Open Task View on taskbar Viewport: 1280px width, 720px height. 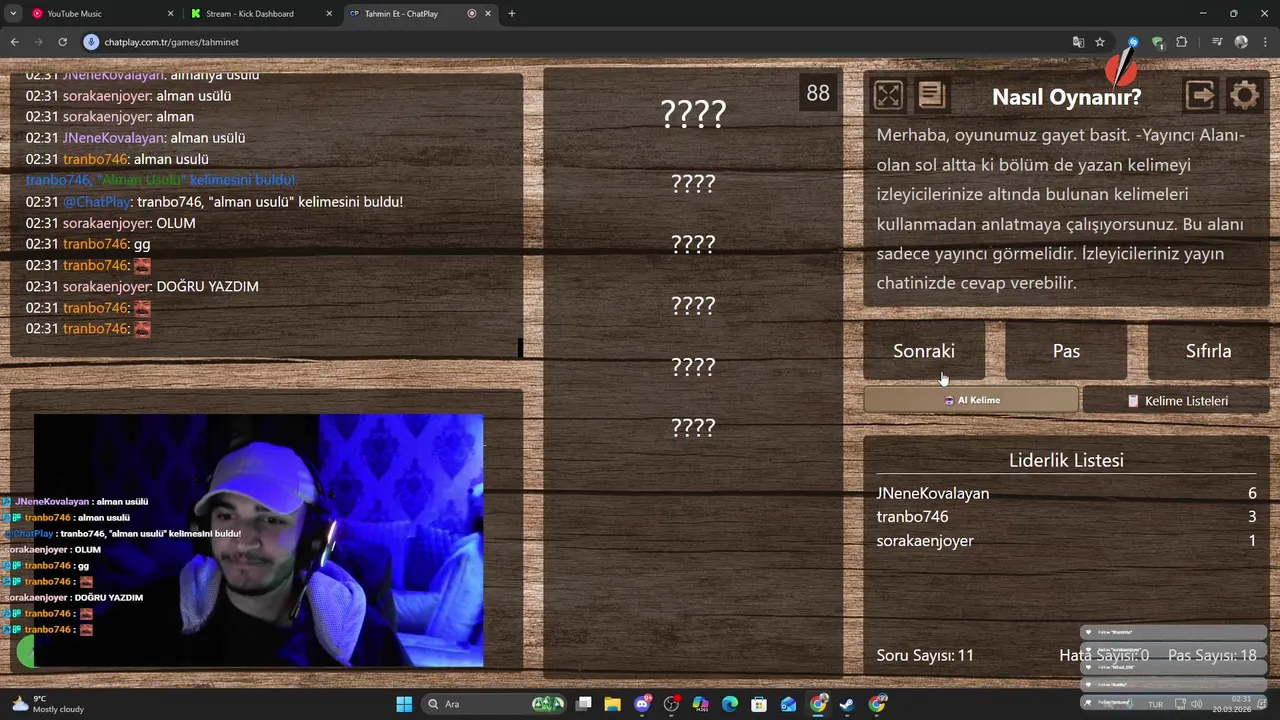(x=584, y=704)
